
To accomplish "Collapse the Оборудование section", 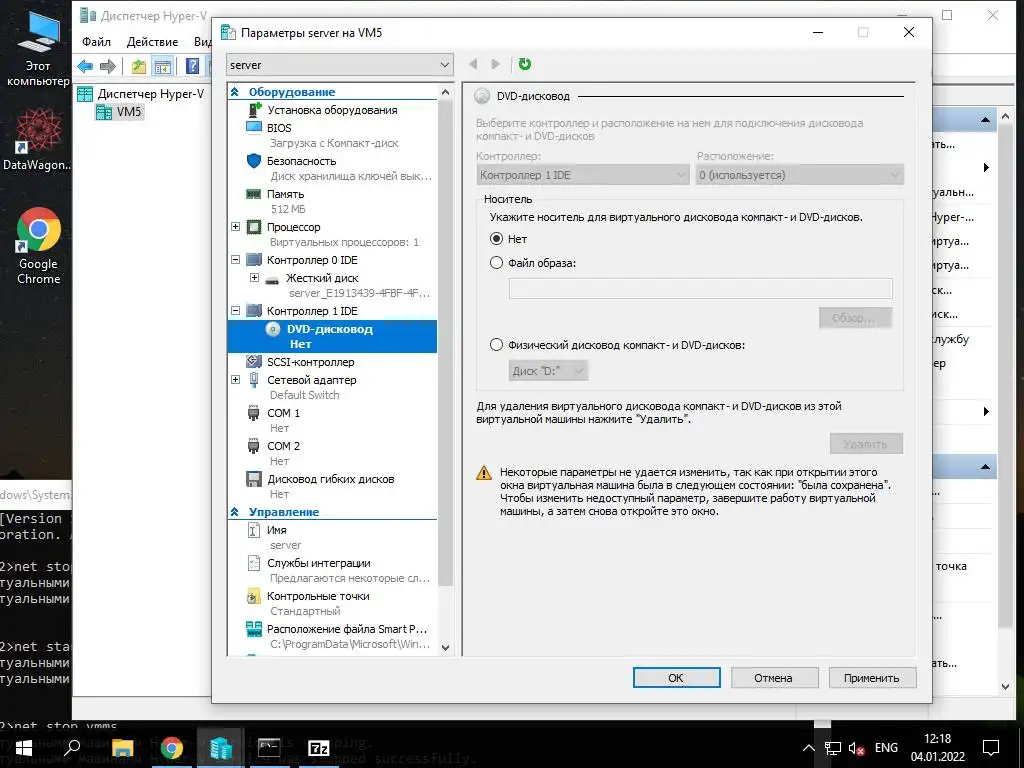I will (235, 92).
